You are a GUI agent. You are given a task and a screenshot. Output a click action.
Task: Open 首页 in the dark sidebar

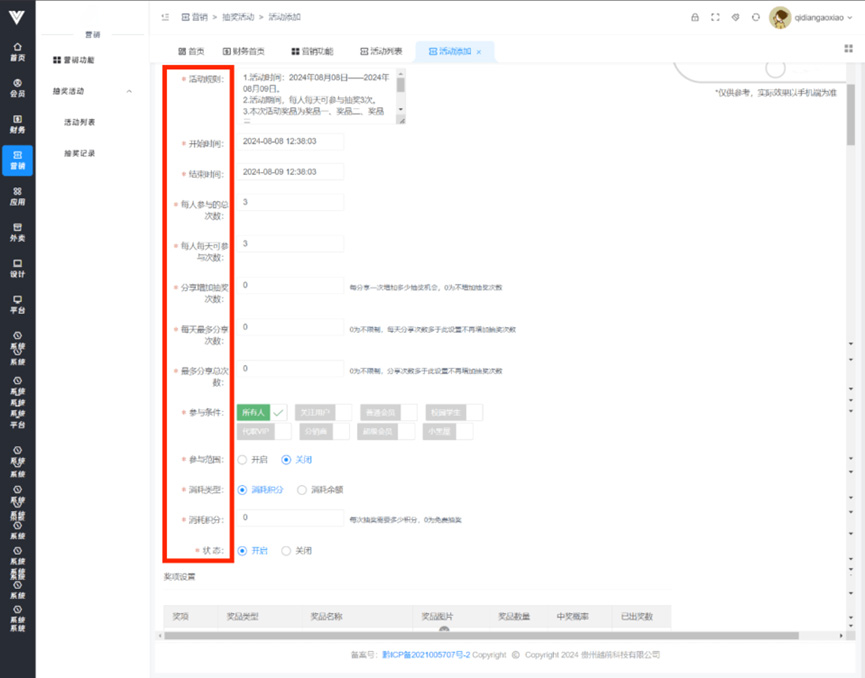coord(17,52)
